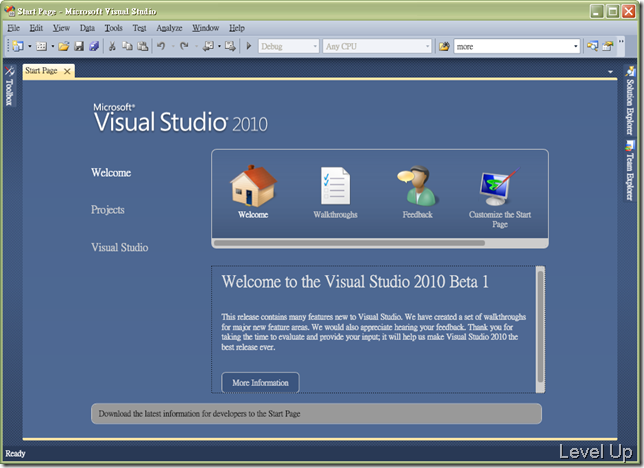Maximize the Visual Studio window
Image resolution: width=644 pixels, height=468 pixels.
pyautogui.click(x=613, y=11)
